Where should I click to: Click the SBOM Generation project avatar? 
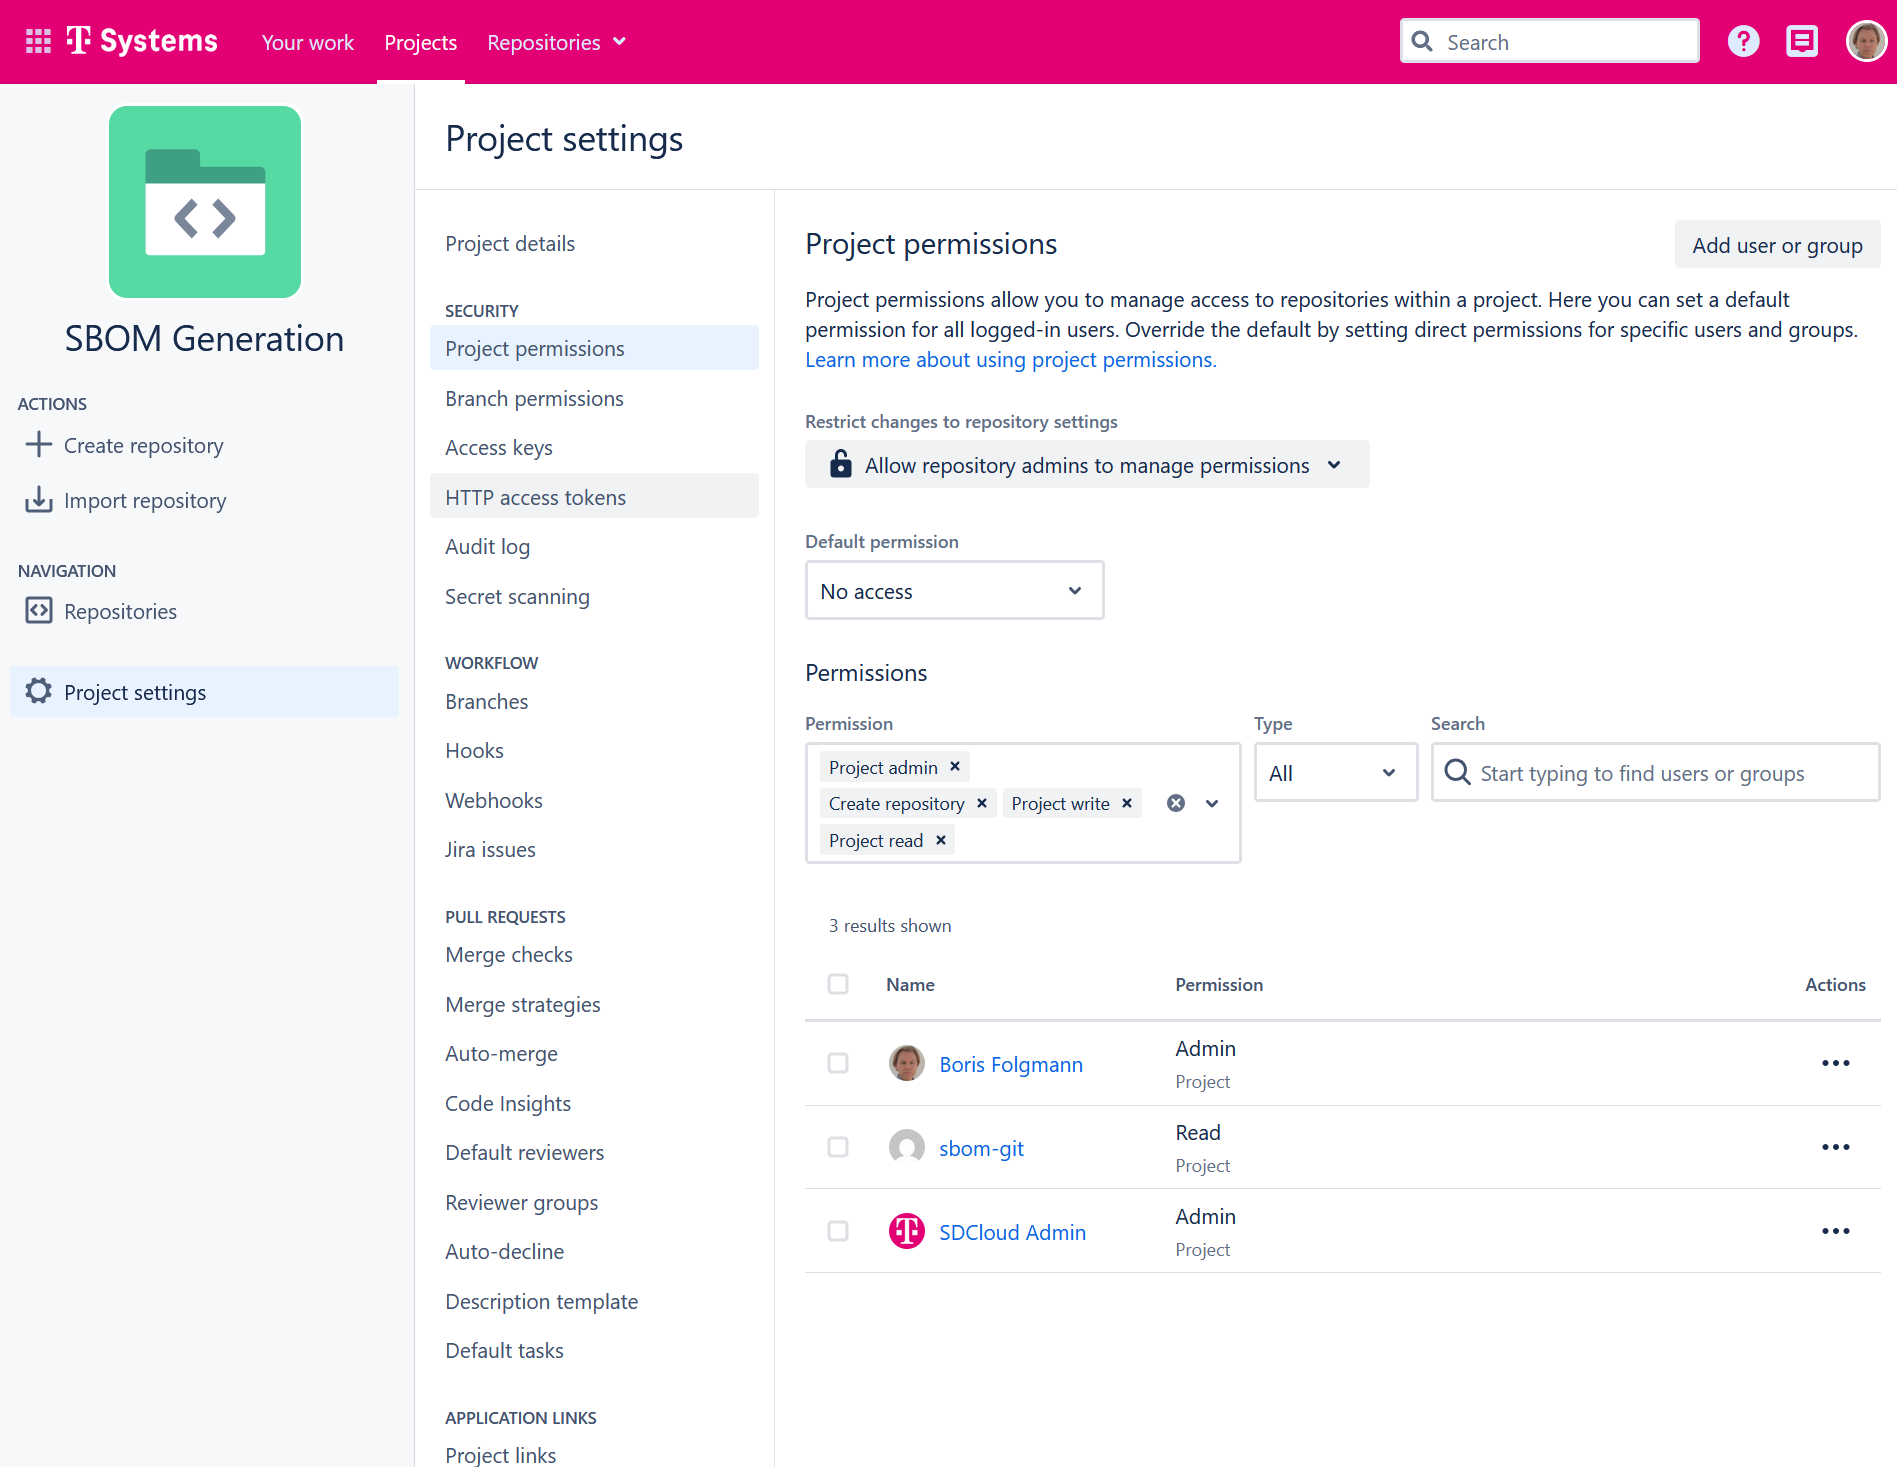tap(205, 202)
